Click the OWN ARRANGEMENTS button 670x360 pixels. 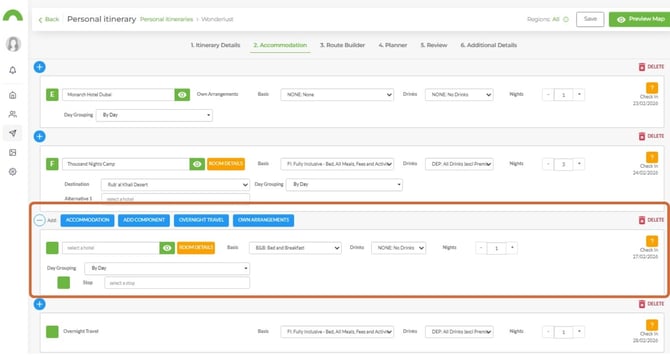pyautogui.click(x=263, y=220)
